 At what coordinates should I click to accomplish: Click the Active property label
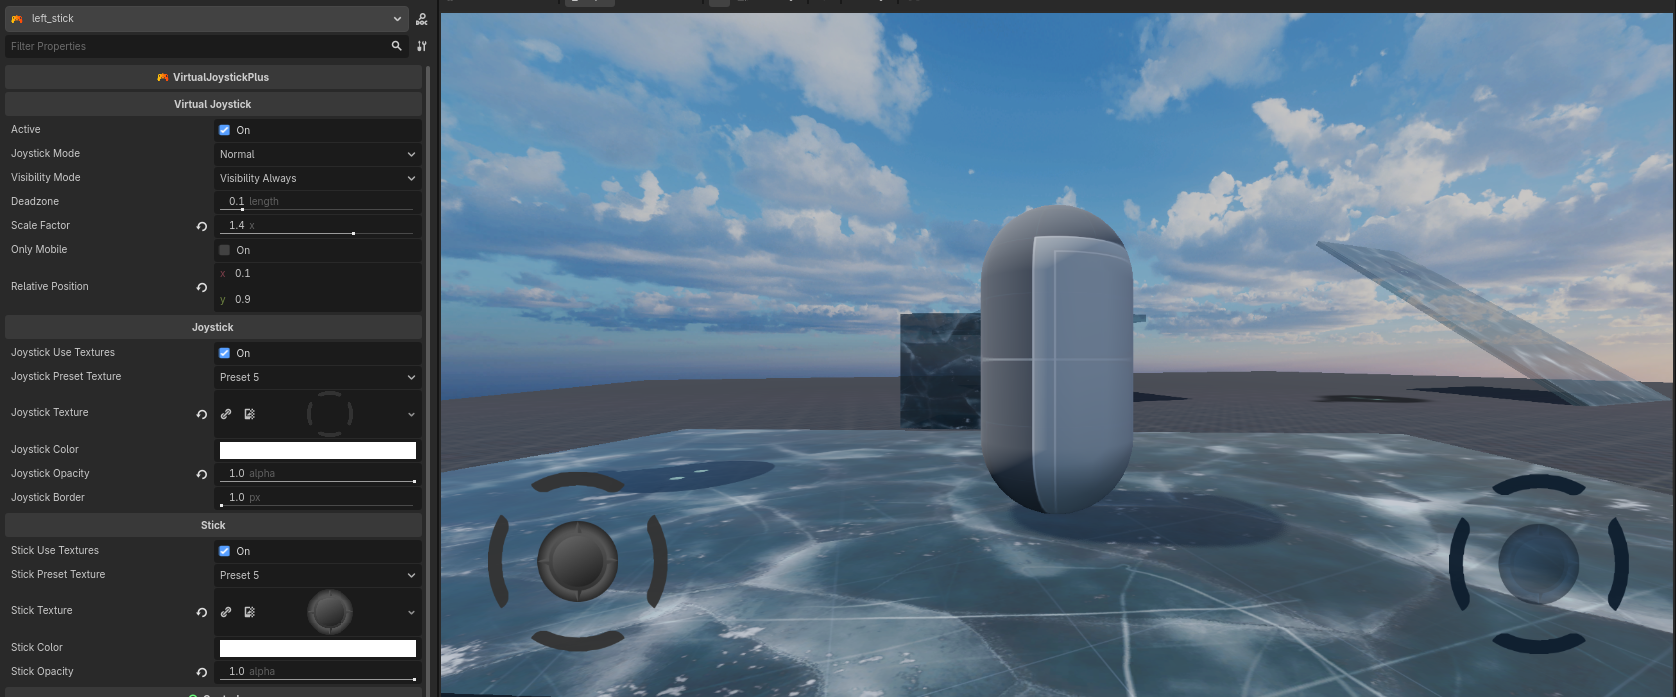coord(26,129)
